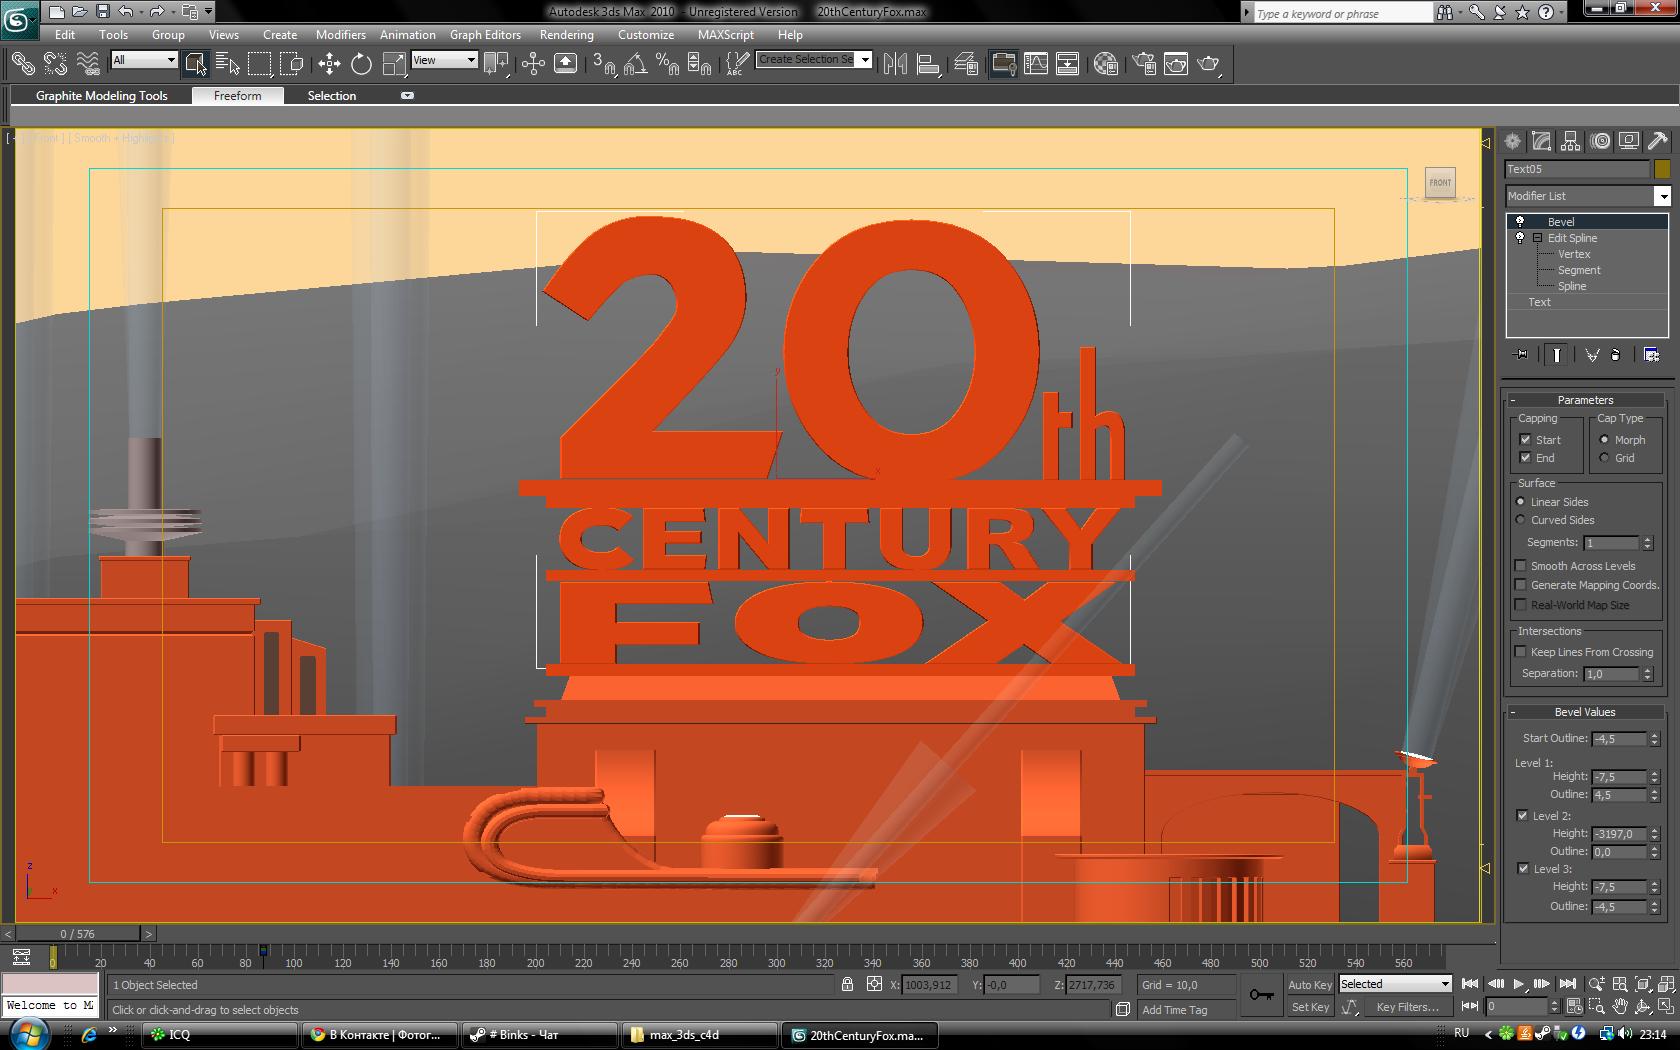
Task: Open the Quick Access toolbar customize arrow
Action: [x=208, y=12]
